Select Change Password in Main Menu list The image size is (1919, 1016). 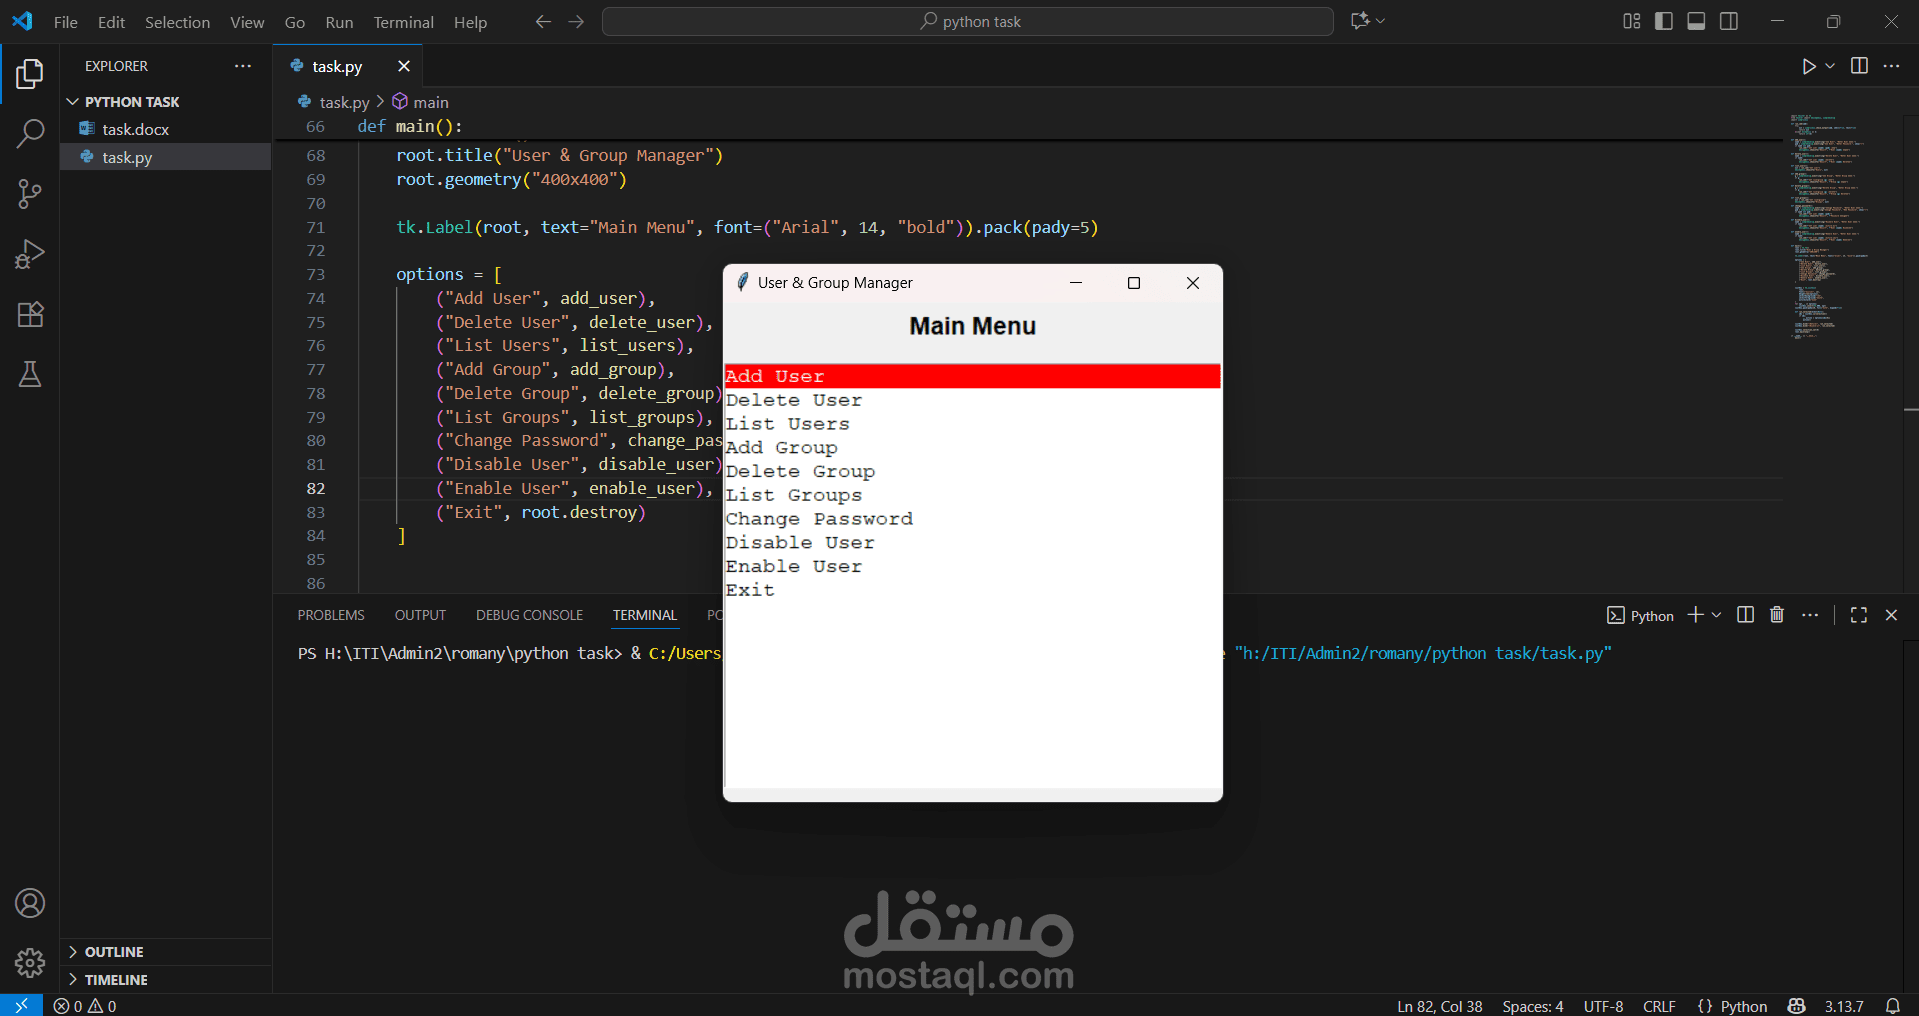tap(972, 519)
